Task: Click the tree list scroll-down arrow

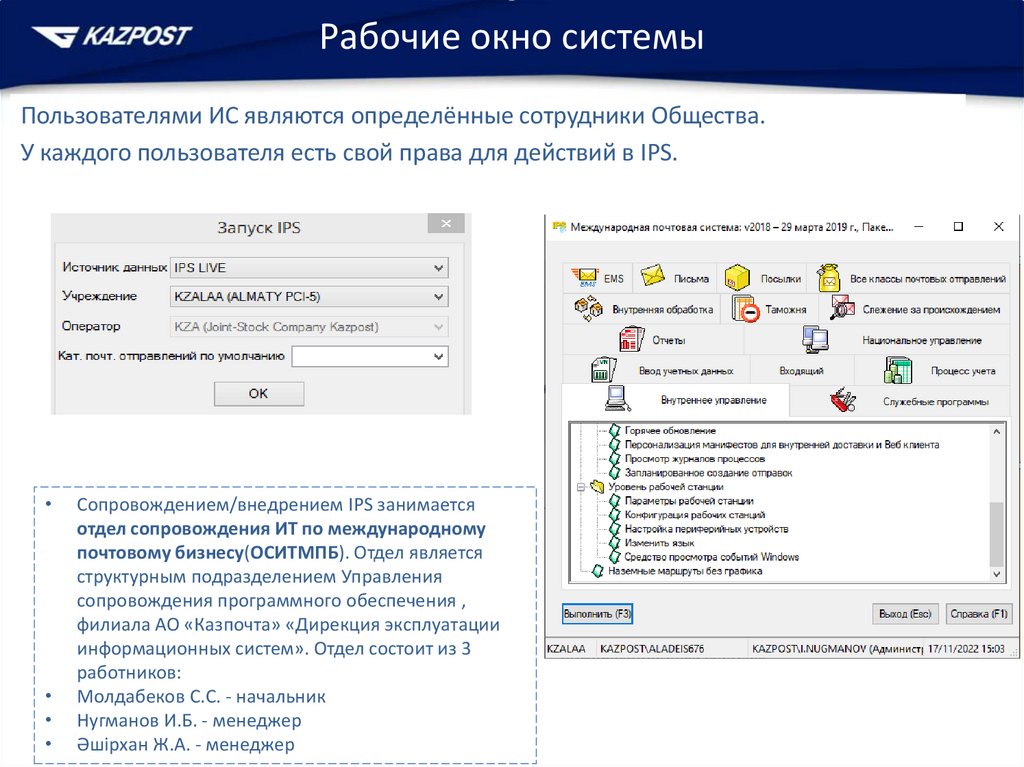Action: [x=997, y=574]
